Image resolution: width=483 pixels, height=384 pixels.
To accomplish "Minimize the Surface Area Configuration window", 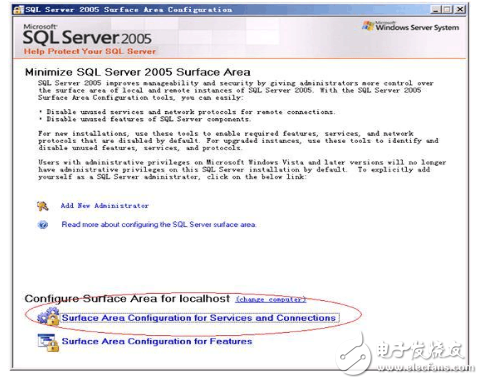I will coord(436,9).
